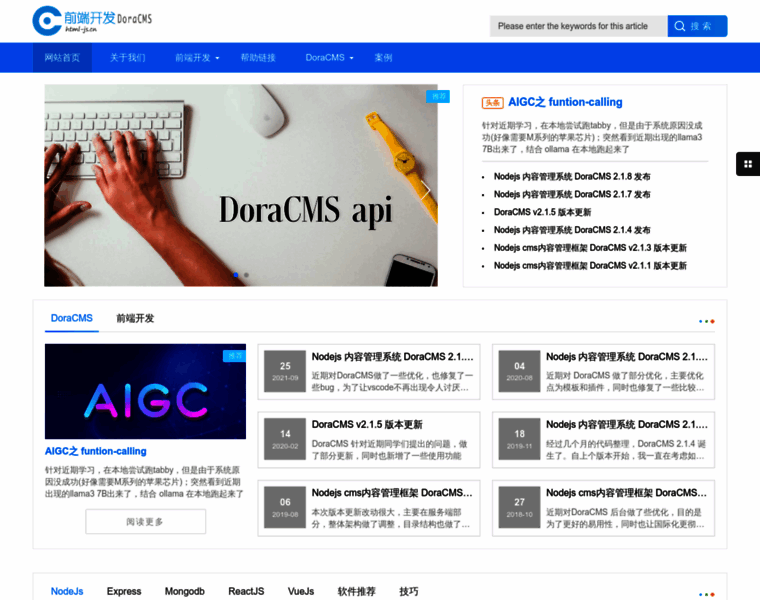Open DoraCMS v2.1.1 版本更新 list link
Viewport: 760px width, 600px height.
(590, 266)
